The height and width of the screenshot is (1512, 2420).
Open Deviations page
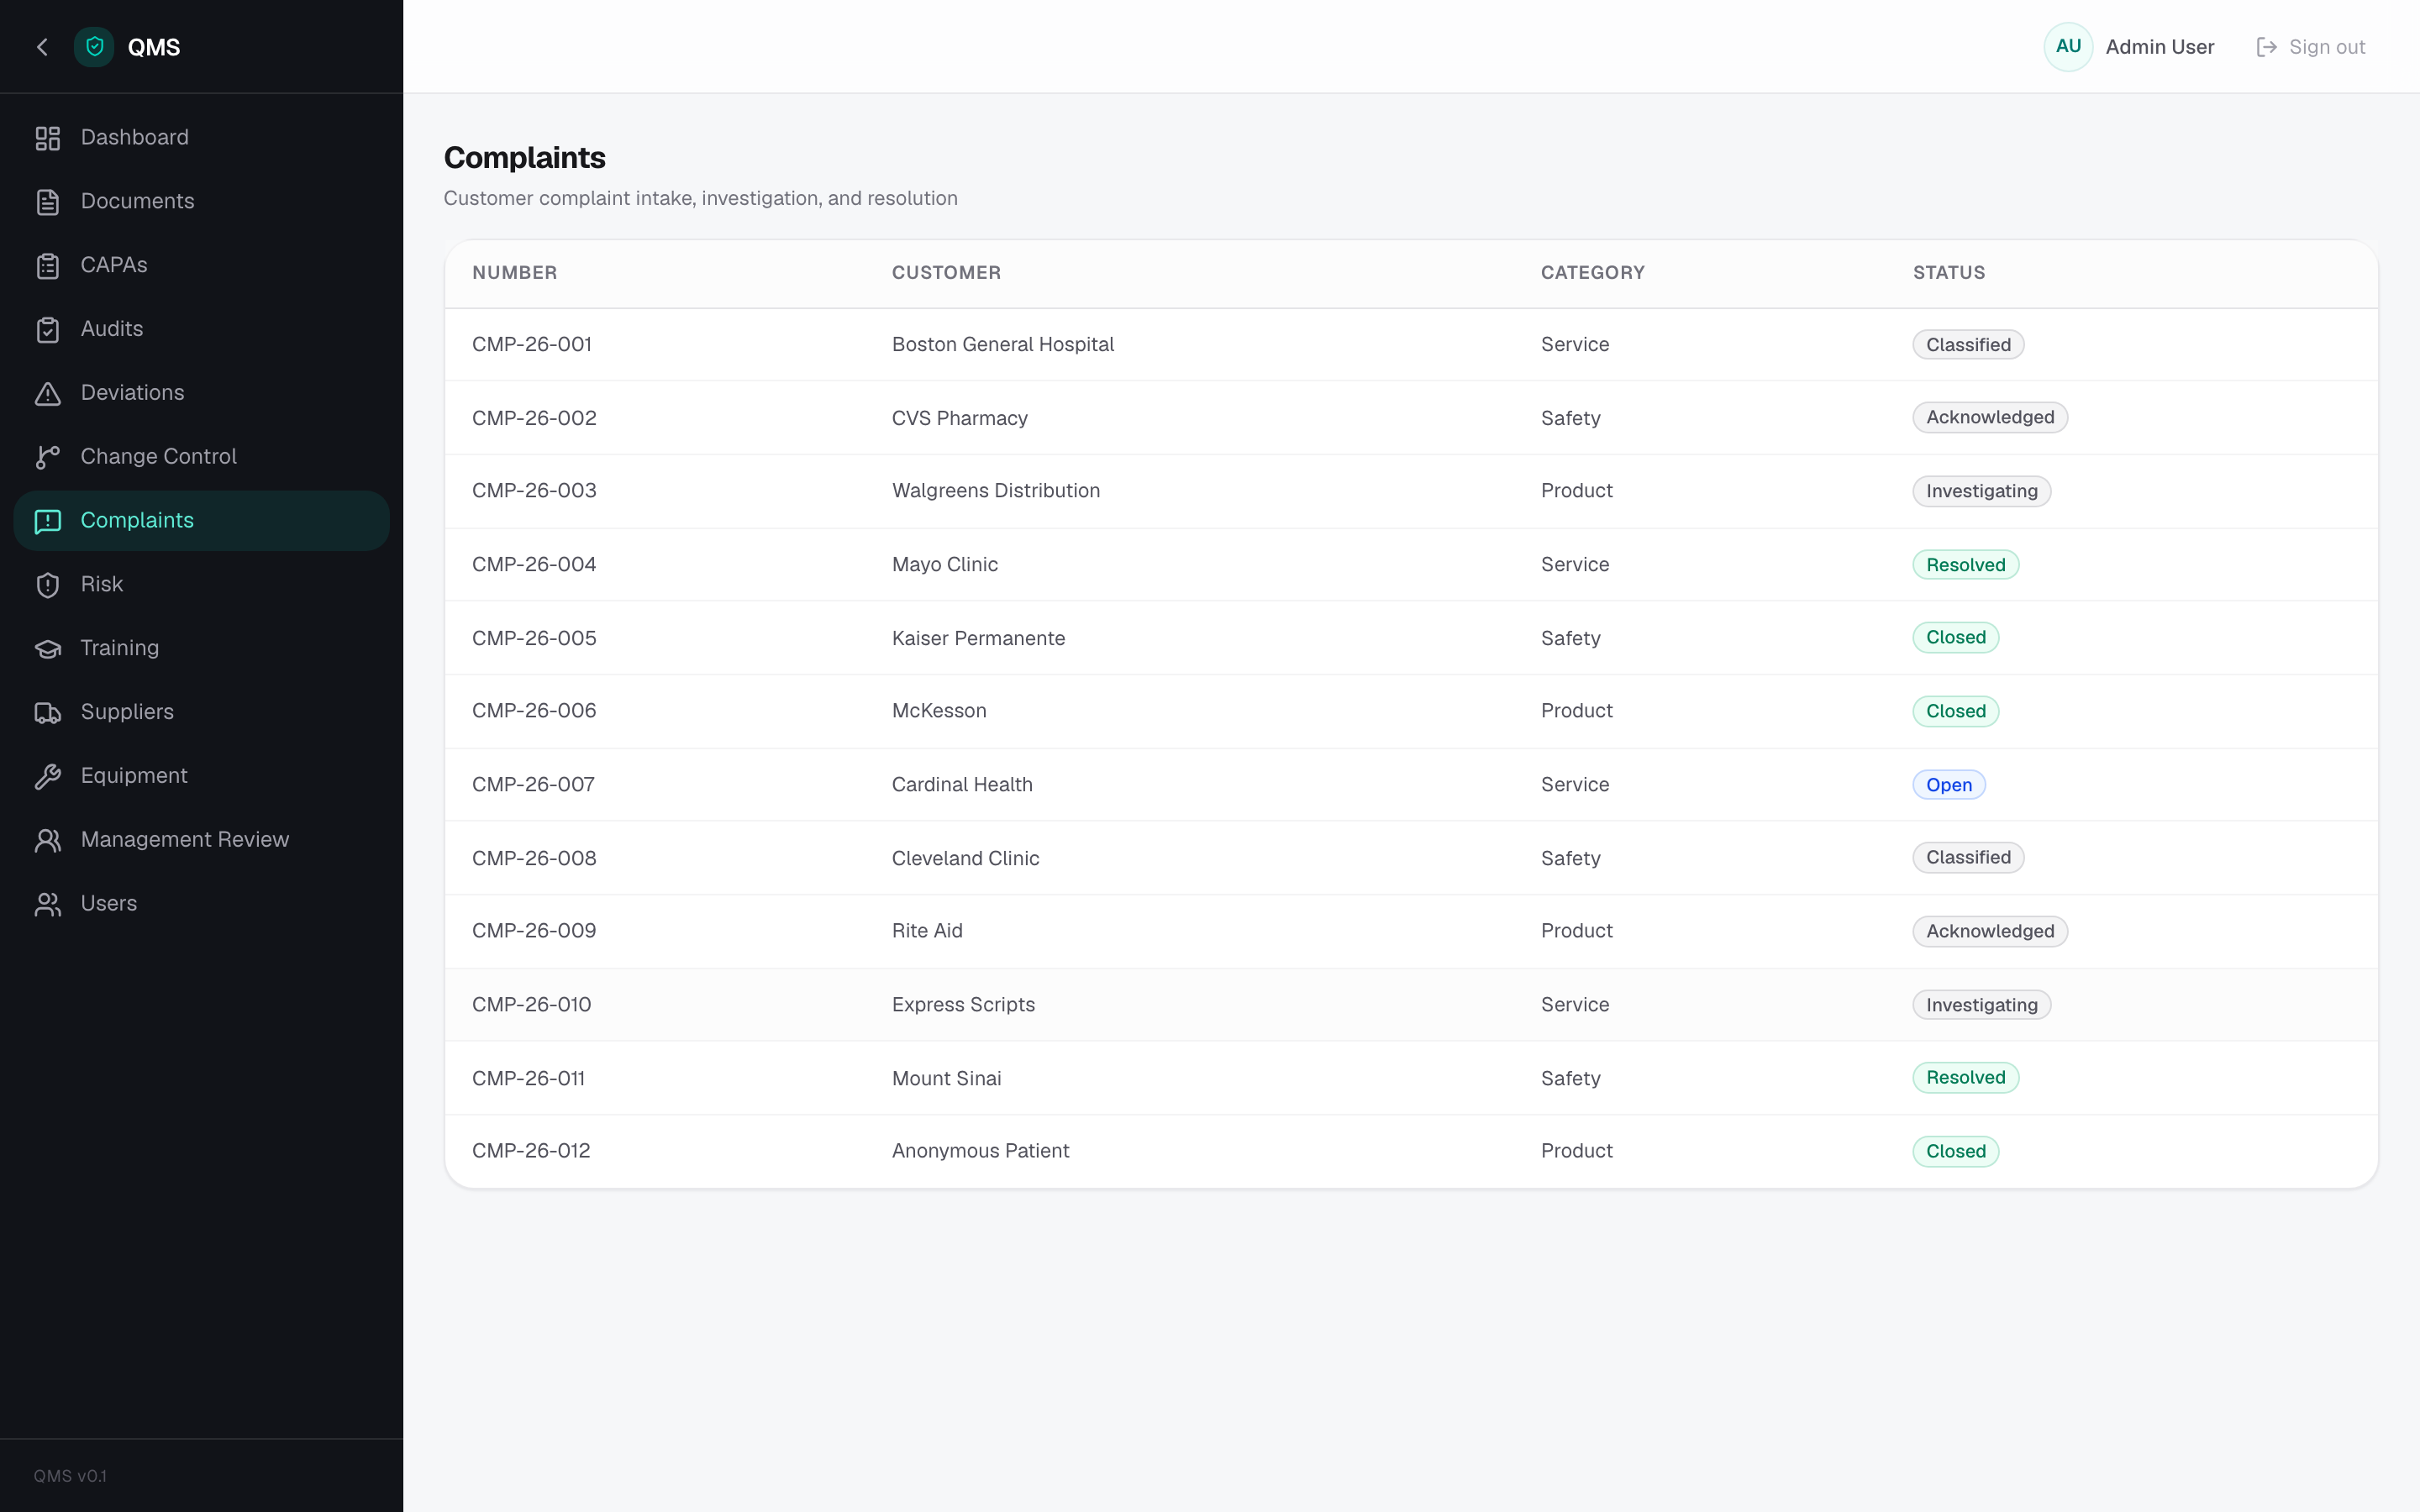click(201, 393)
